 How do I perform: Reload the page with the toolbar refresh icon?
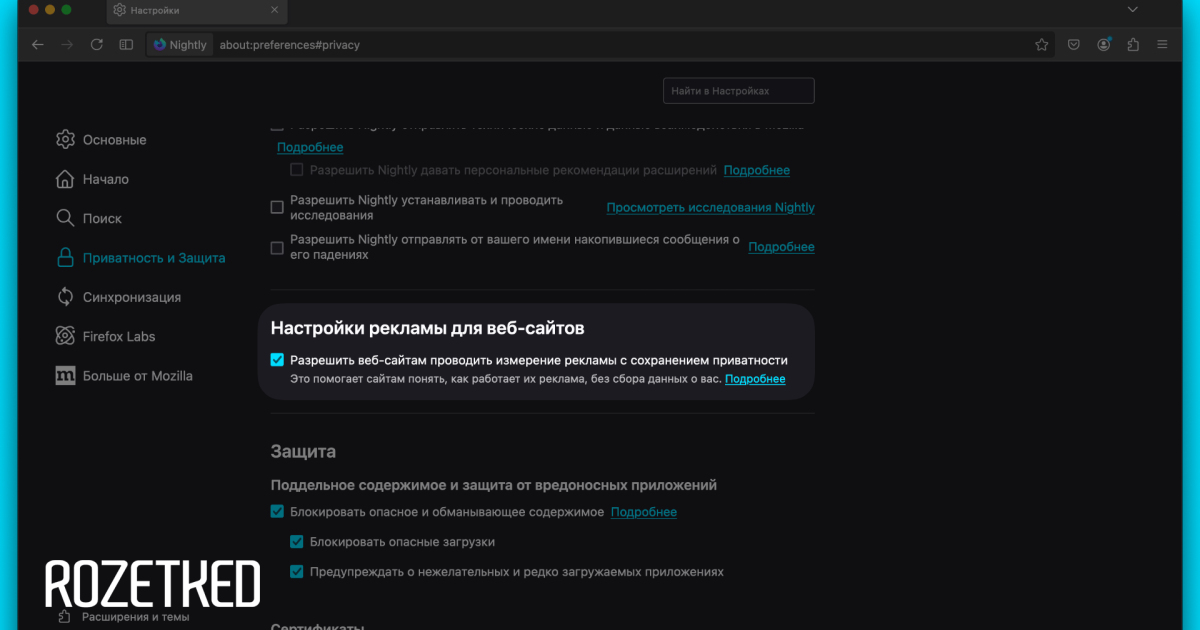(x=97, y=44)
